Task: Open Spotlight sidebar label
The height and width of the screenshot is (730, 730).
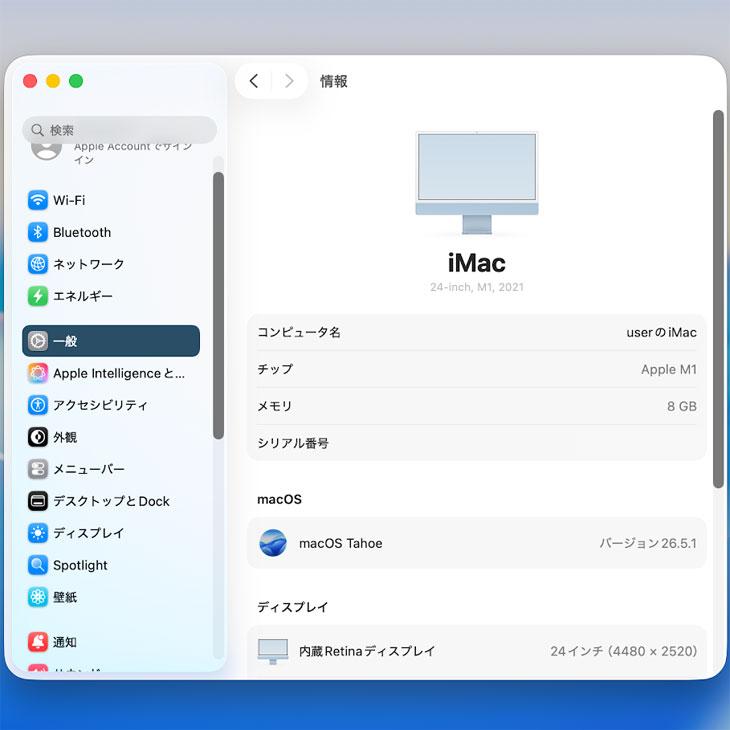Action: click(80, 565)
